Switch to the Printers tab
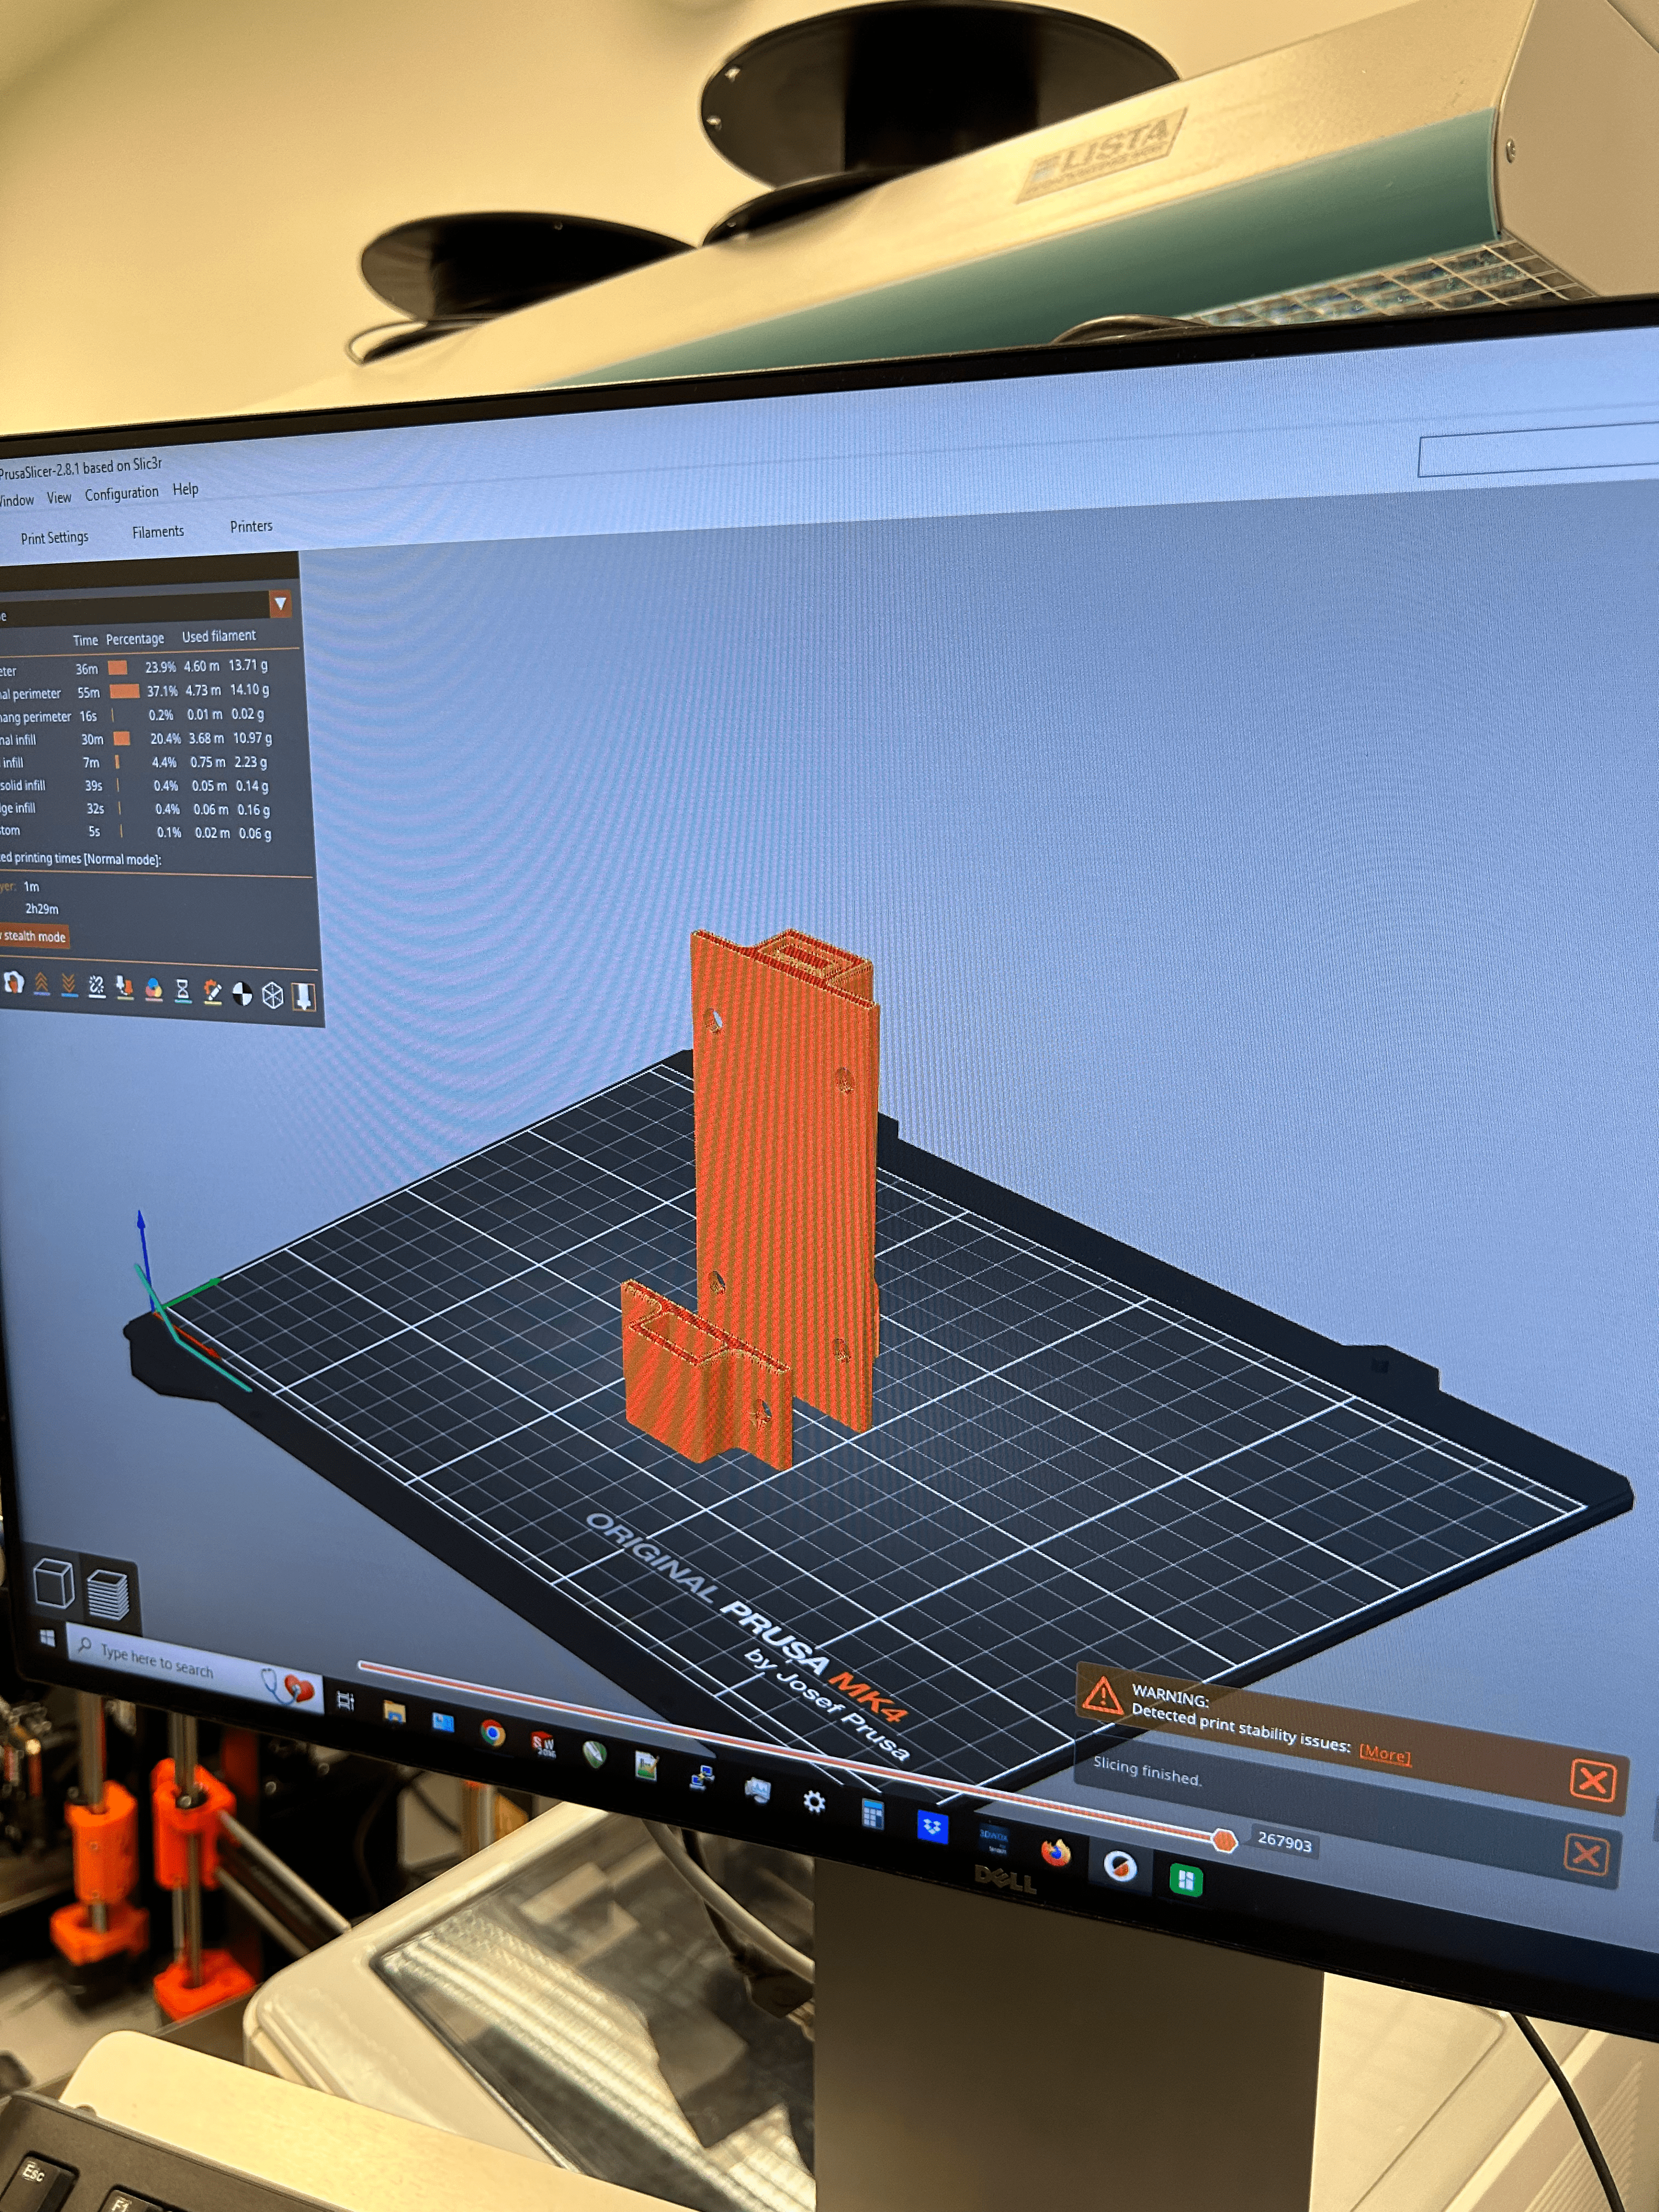Screen dimensions: 1659x2212 (251, 527)
